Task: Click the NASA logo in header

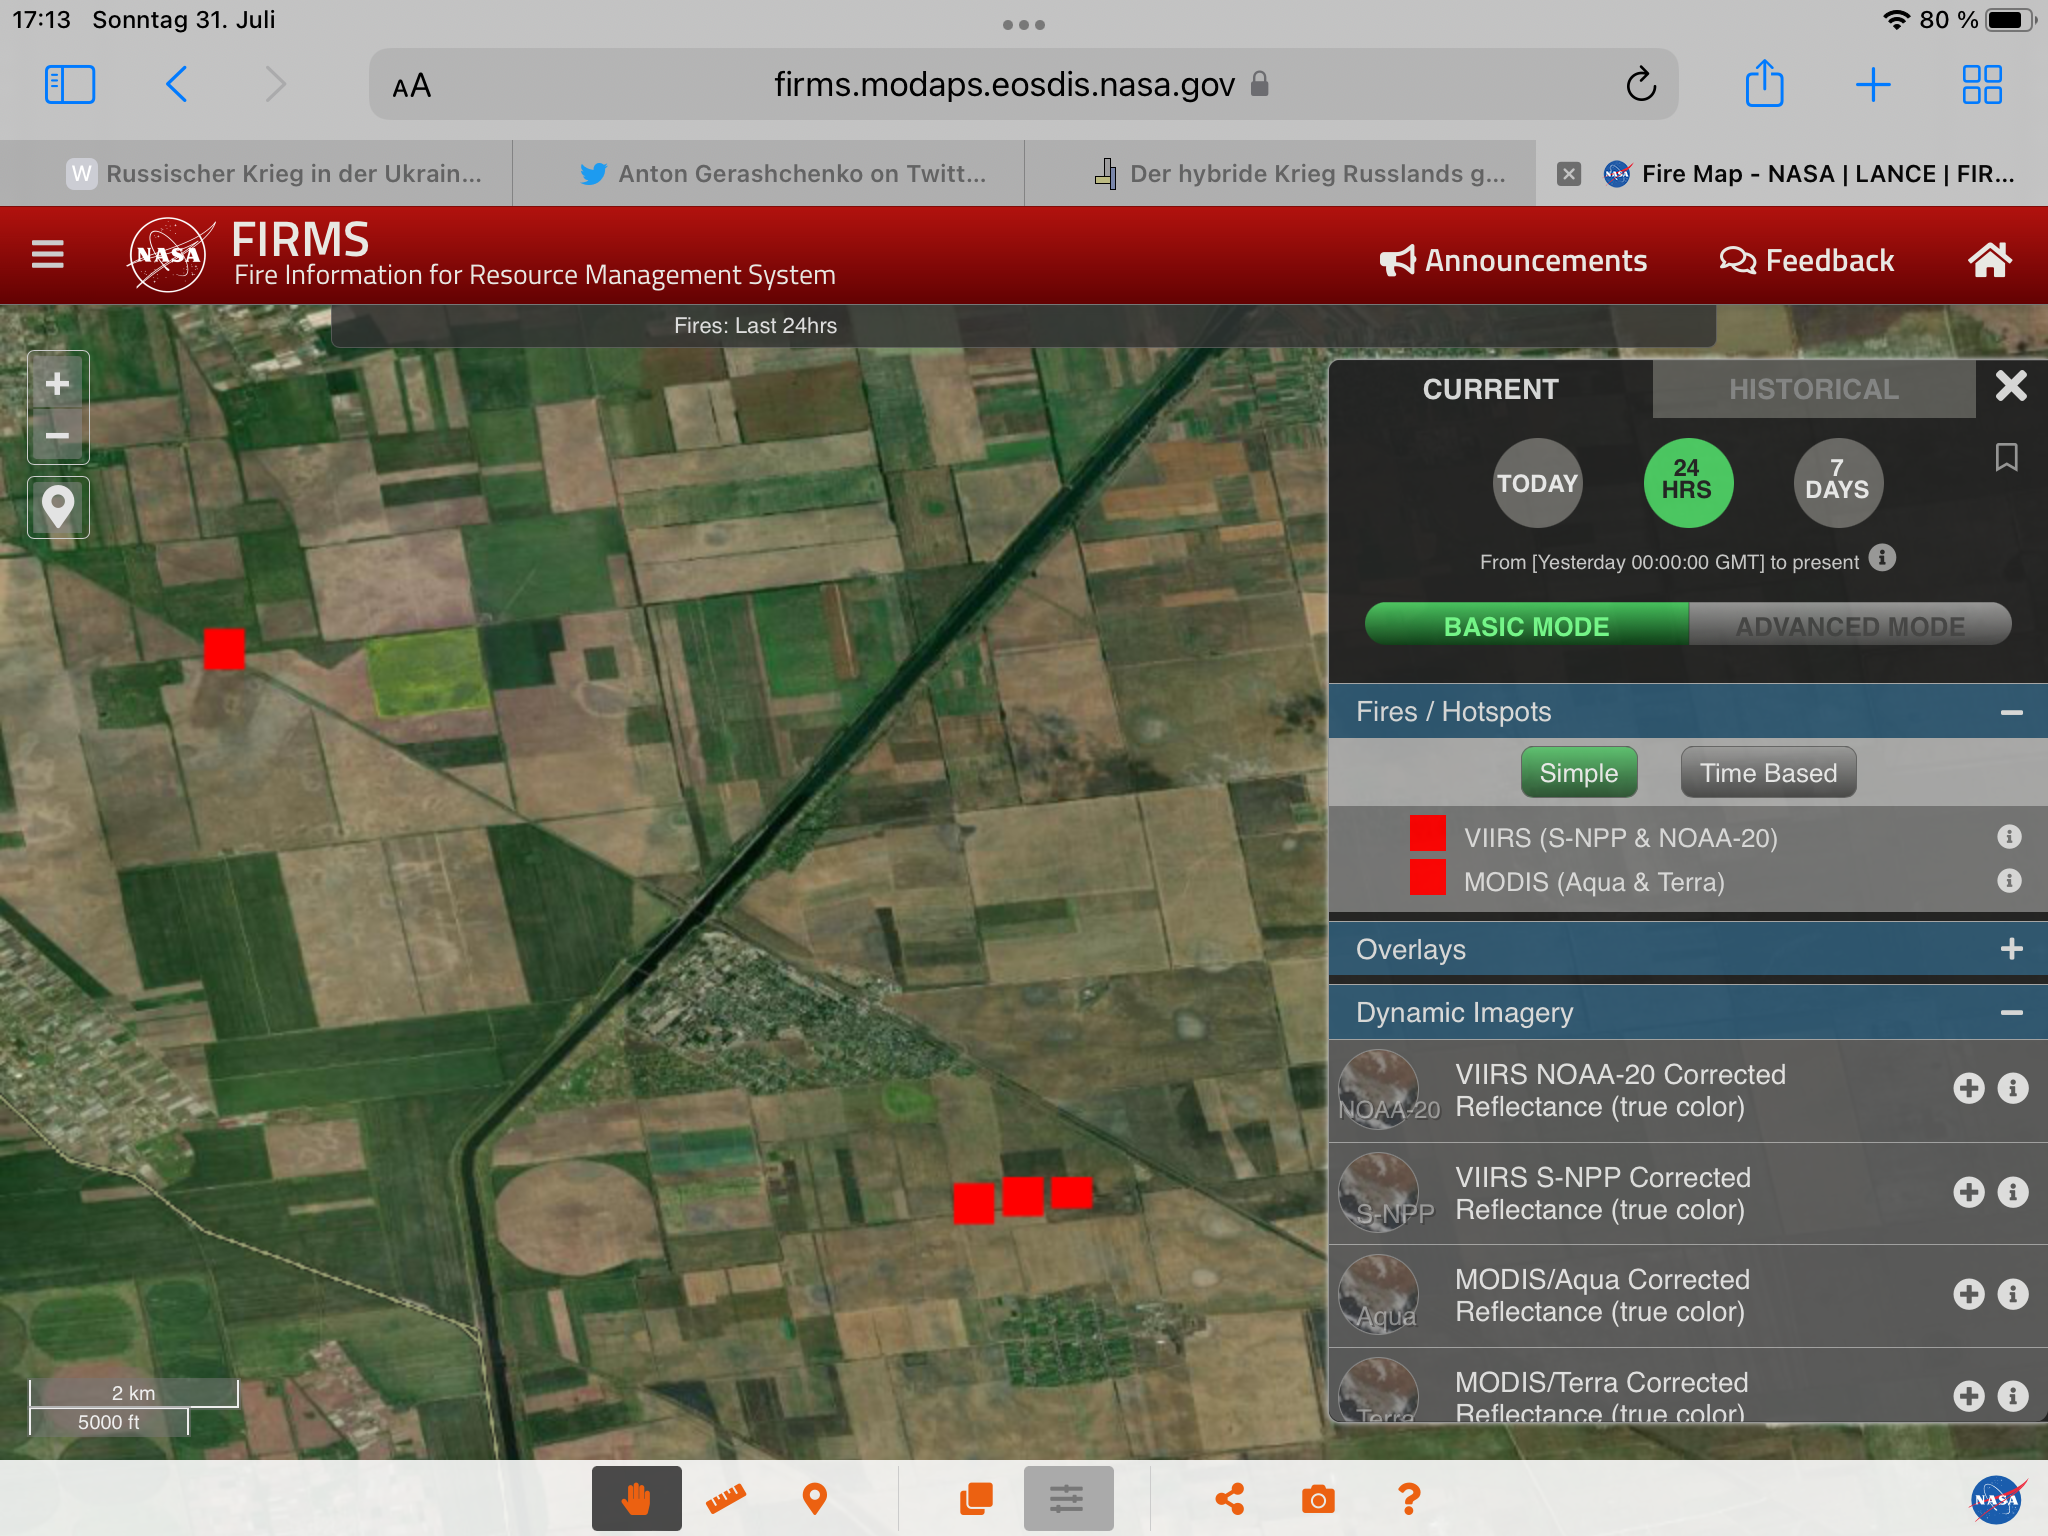Action: point(170,255)
